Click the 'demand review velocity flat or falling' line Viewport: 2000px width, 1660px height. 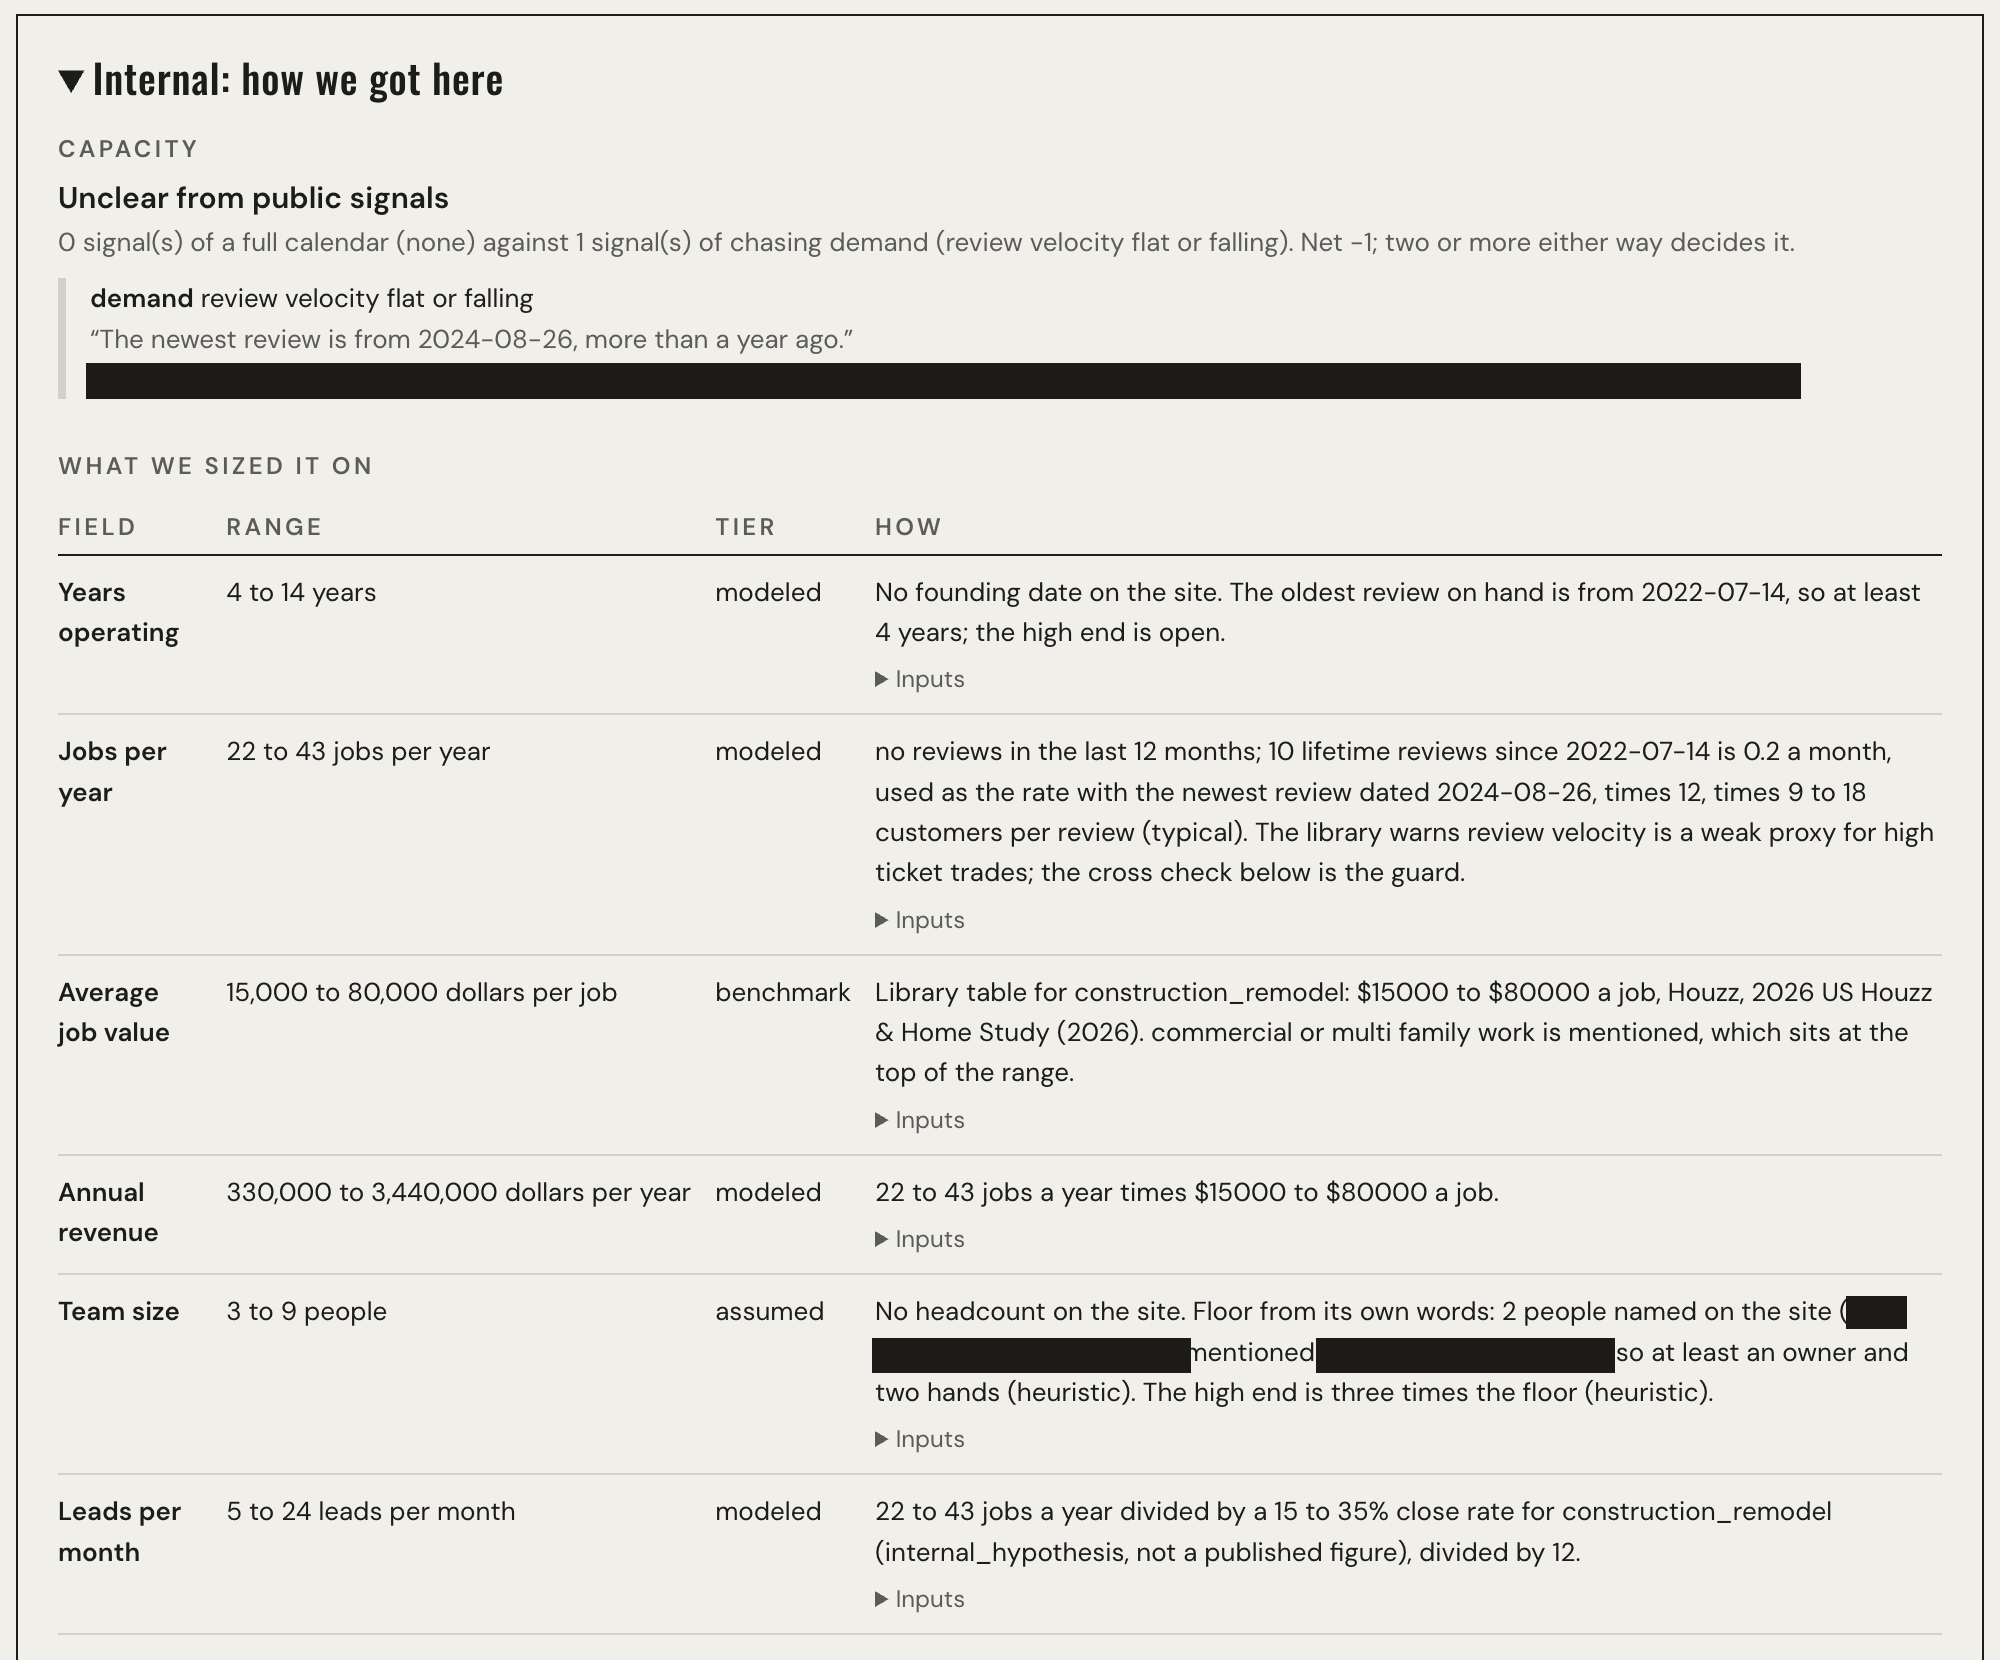pos(311,298)
